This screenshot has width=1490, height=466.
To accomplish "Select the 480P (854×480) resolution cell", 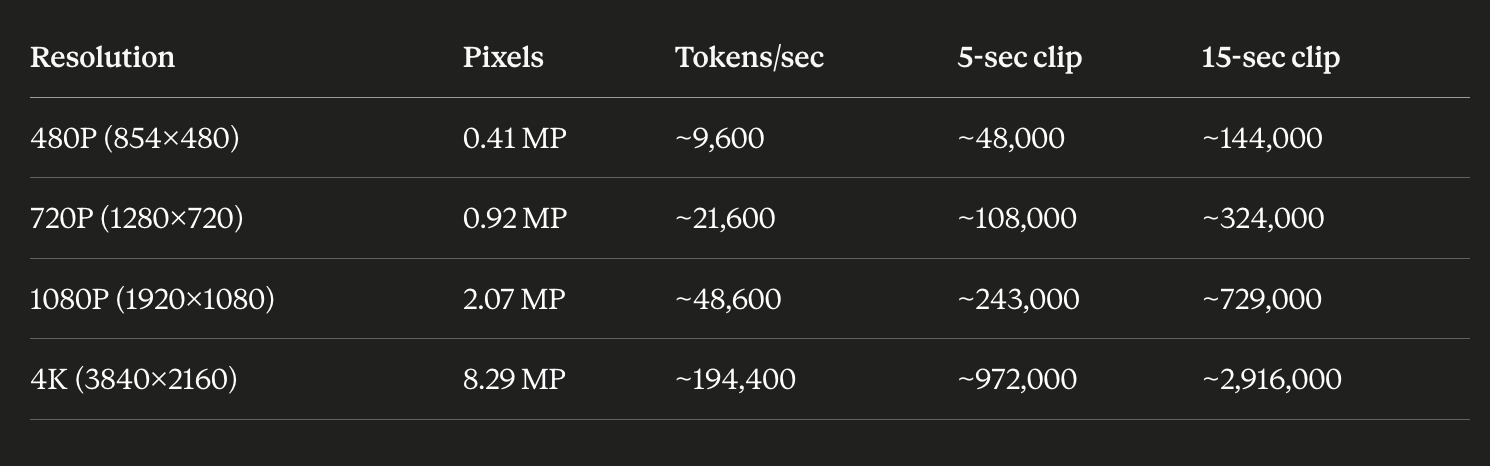I will (135, 138).
